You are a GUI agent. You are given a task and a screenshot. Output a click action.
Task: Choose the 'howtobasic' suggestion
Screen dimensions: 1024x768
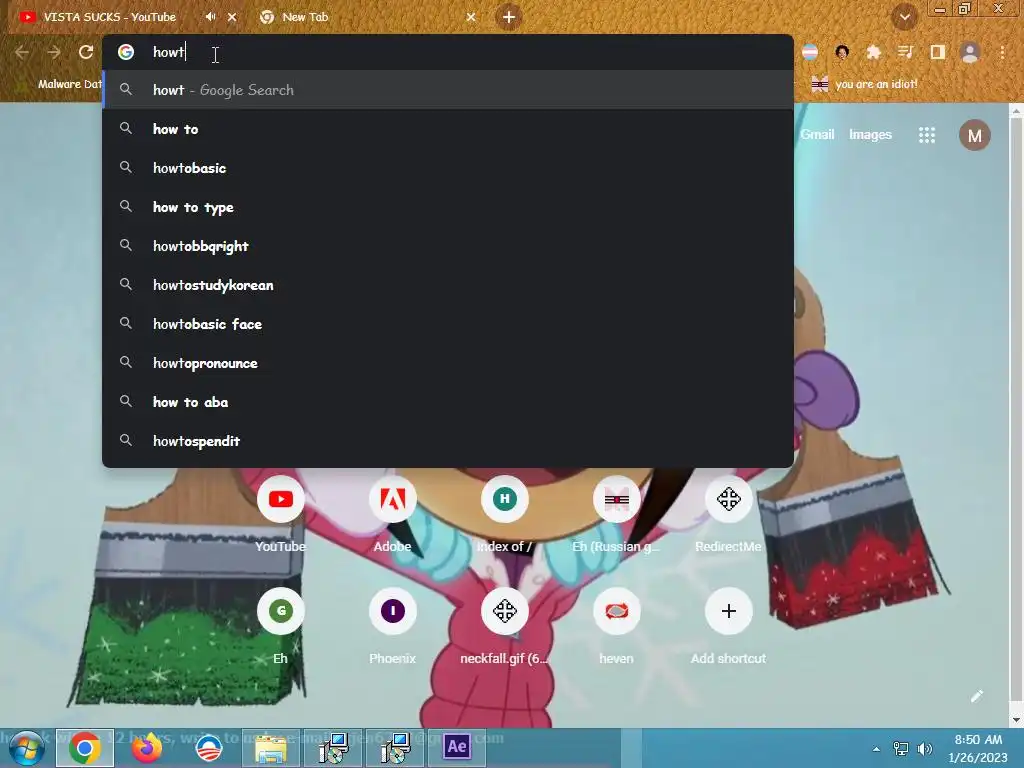pyautogui.click(x=448, y=168)
